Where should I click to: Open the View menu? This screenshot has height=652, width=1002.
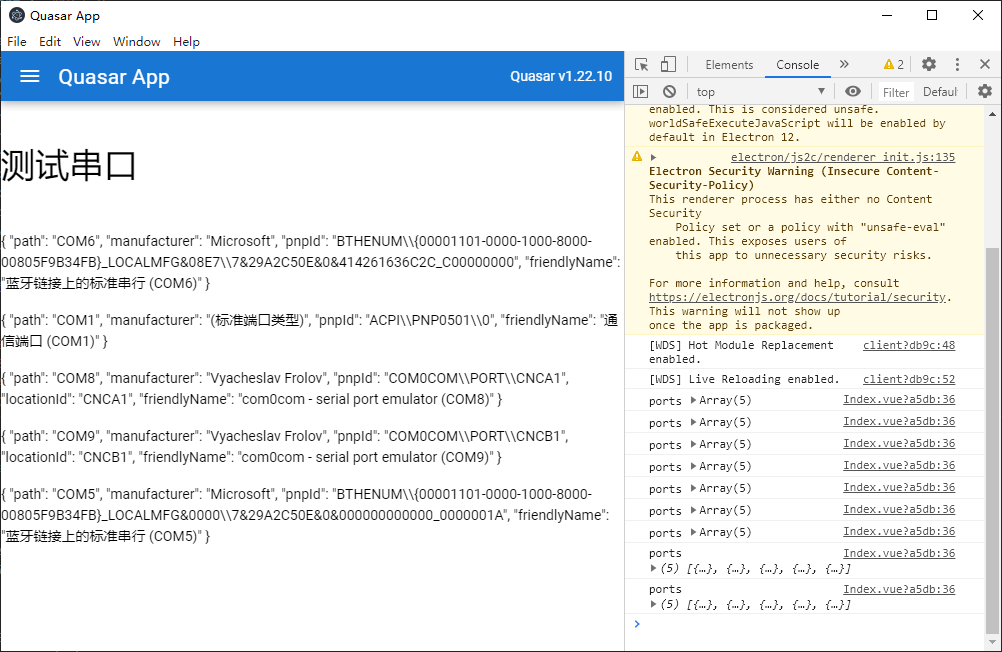tap(86, 42)
